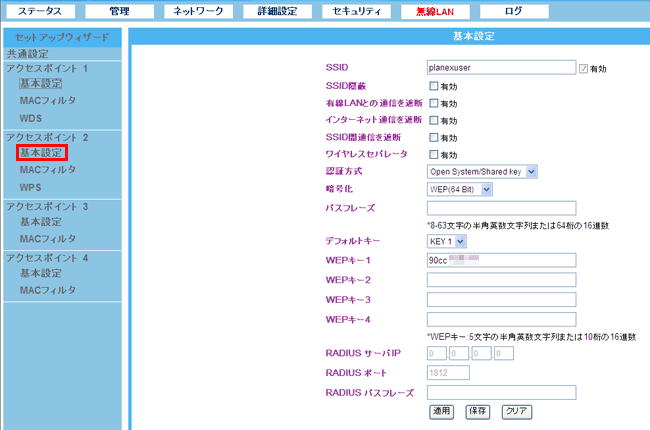Open the ログ tab
Screen dimensions: 650x430
514,11
